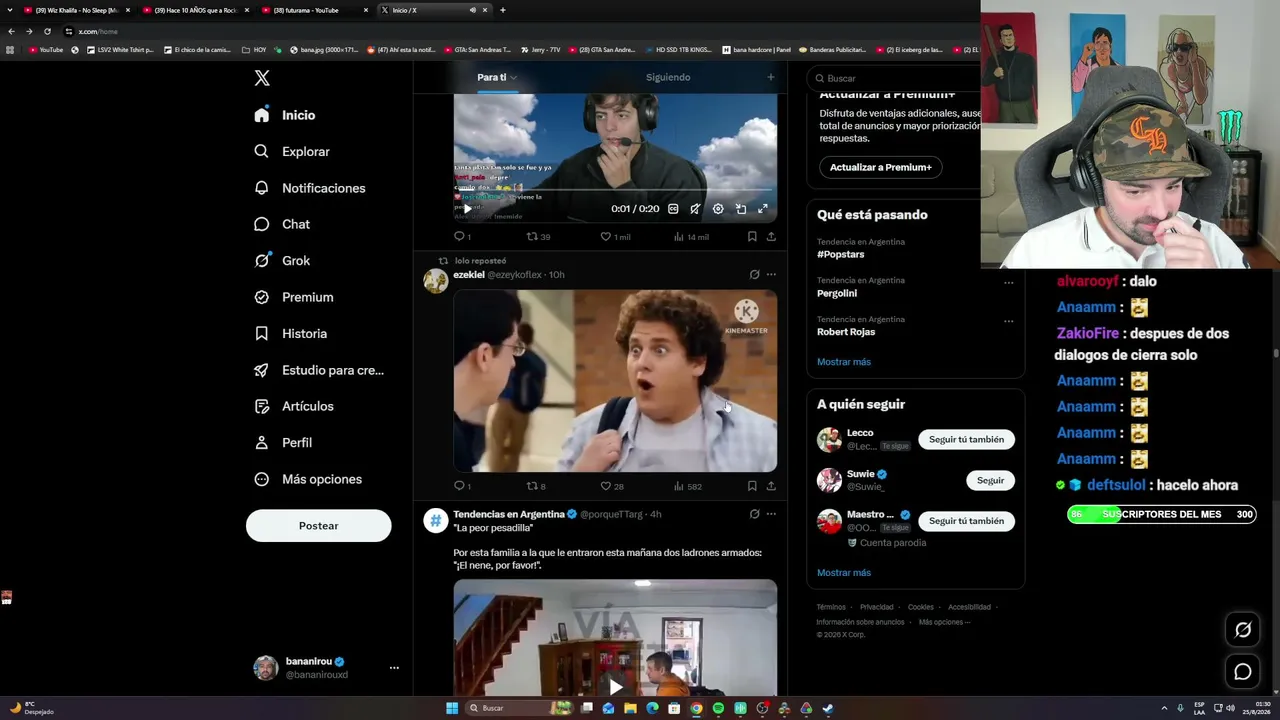Image resolution: width=1280 pixels, height=720 pixels.
Task: Open ezekiel's profile avatar
Action: 436,280
